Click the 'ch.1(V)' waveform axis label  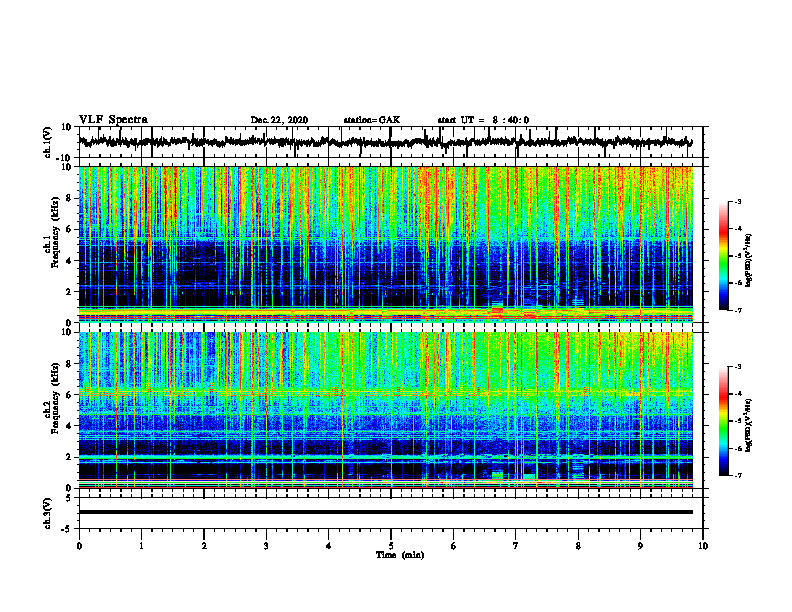(48, 142)
